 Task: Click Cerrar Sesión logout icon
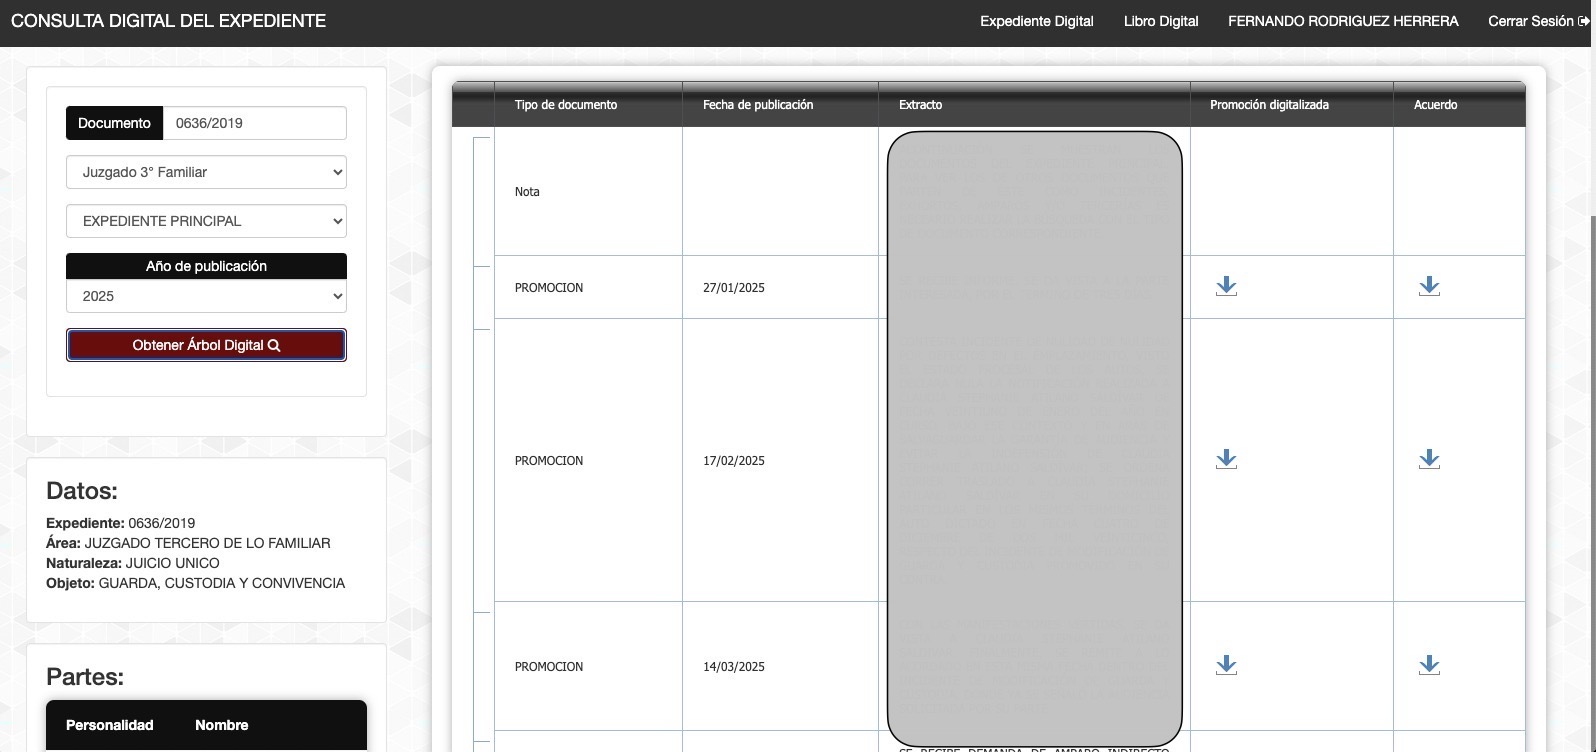[x=1583, y=21]
